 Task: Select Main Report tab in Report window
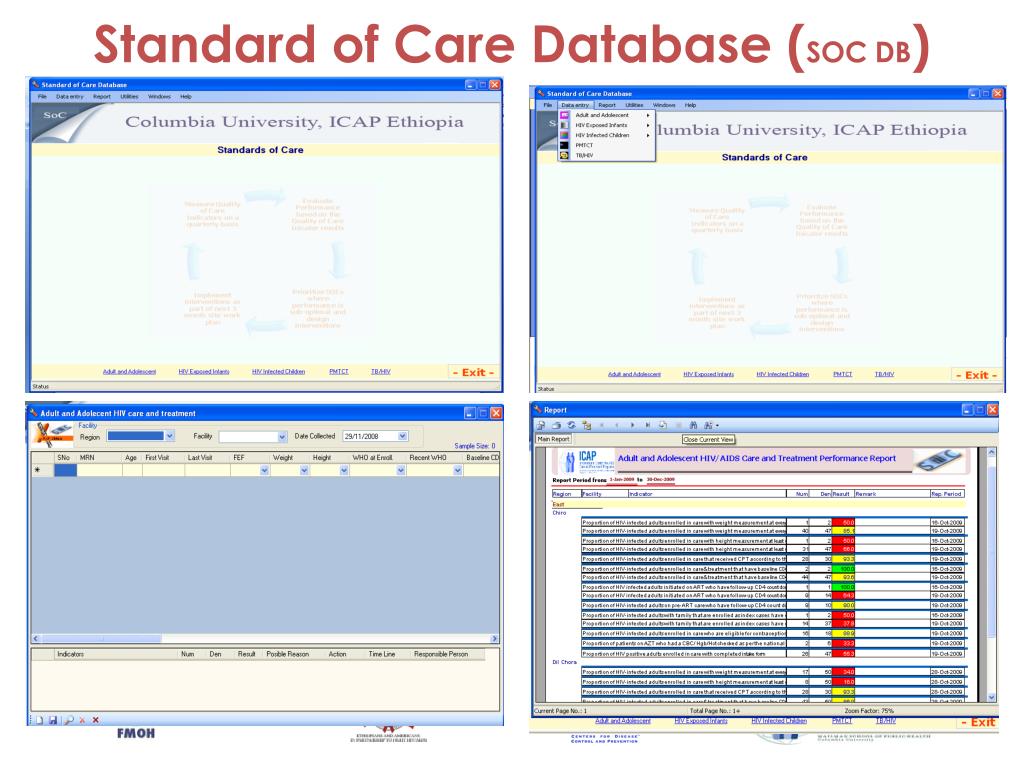(x=553, y=440)
